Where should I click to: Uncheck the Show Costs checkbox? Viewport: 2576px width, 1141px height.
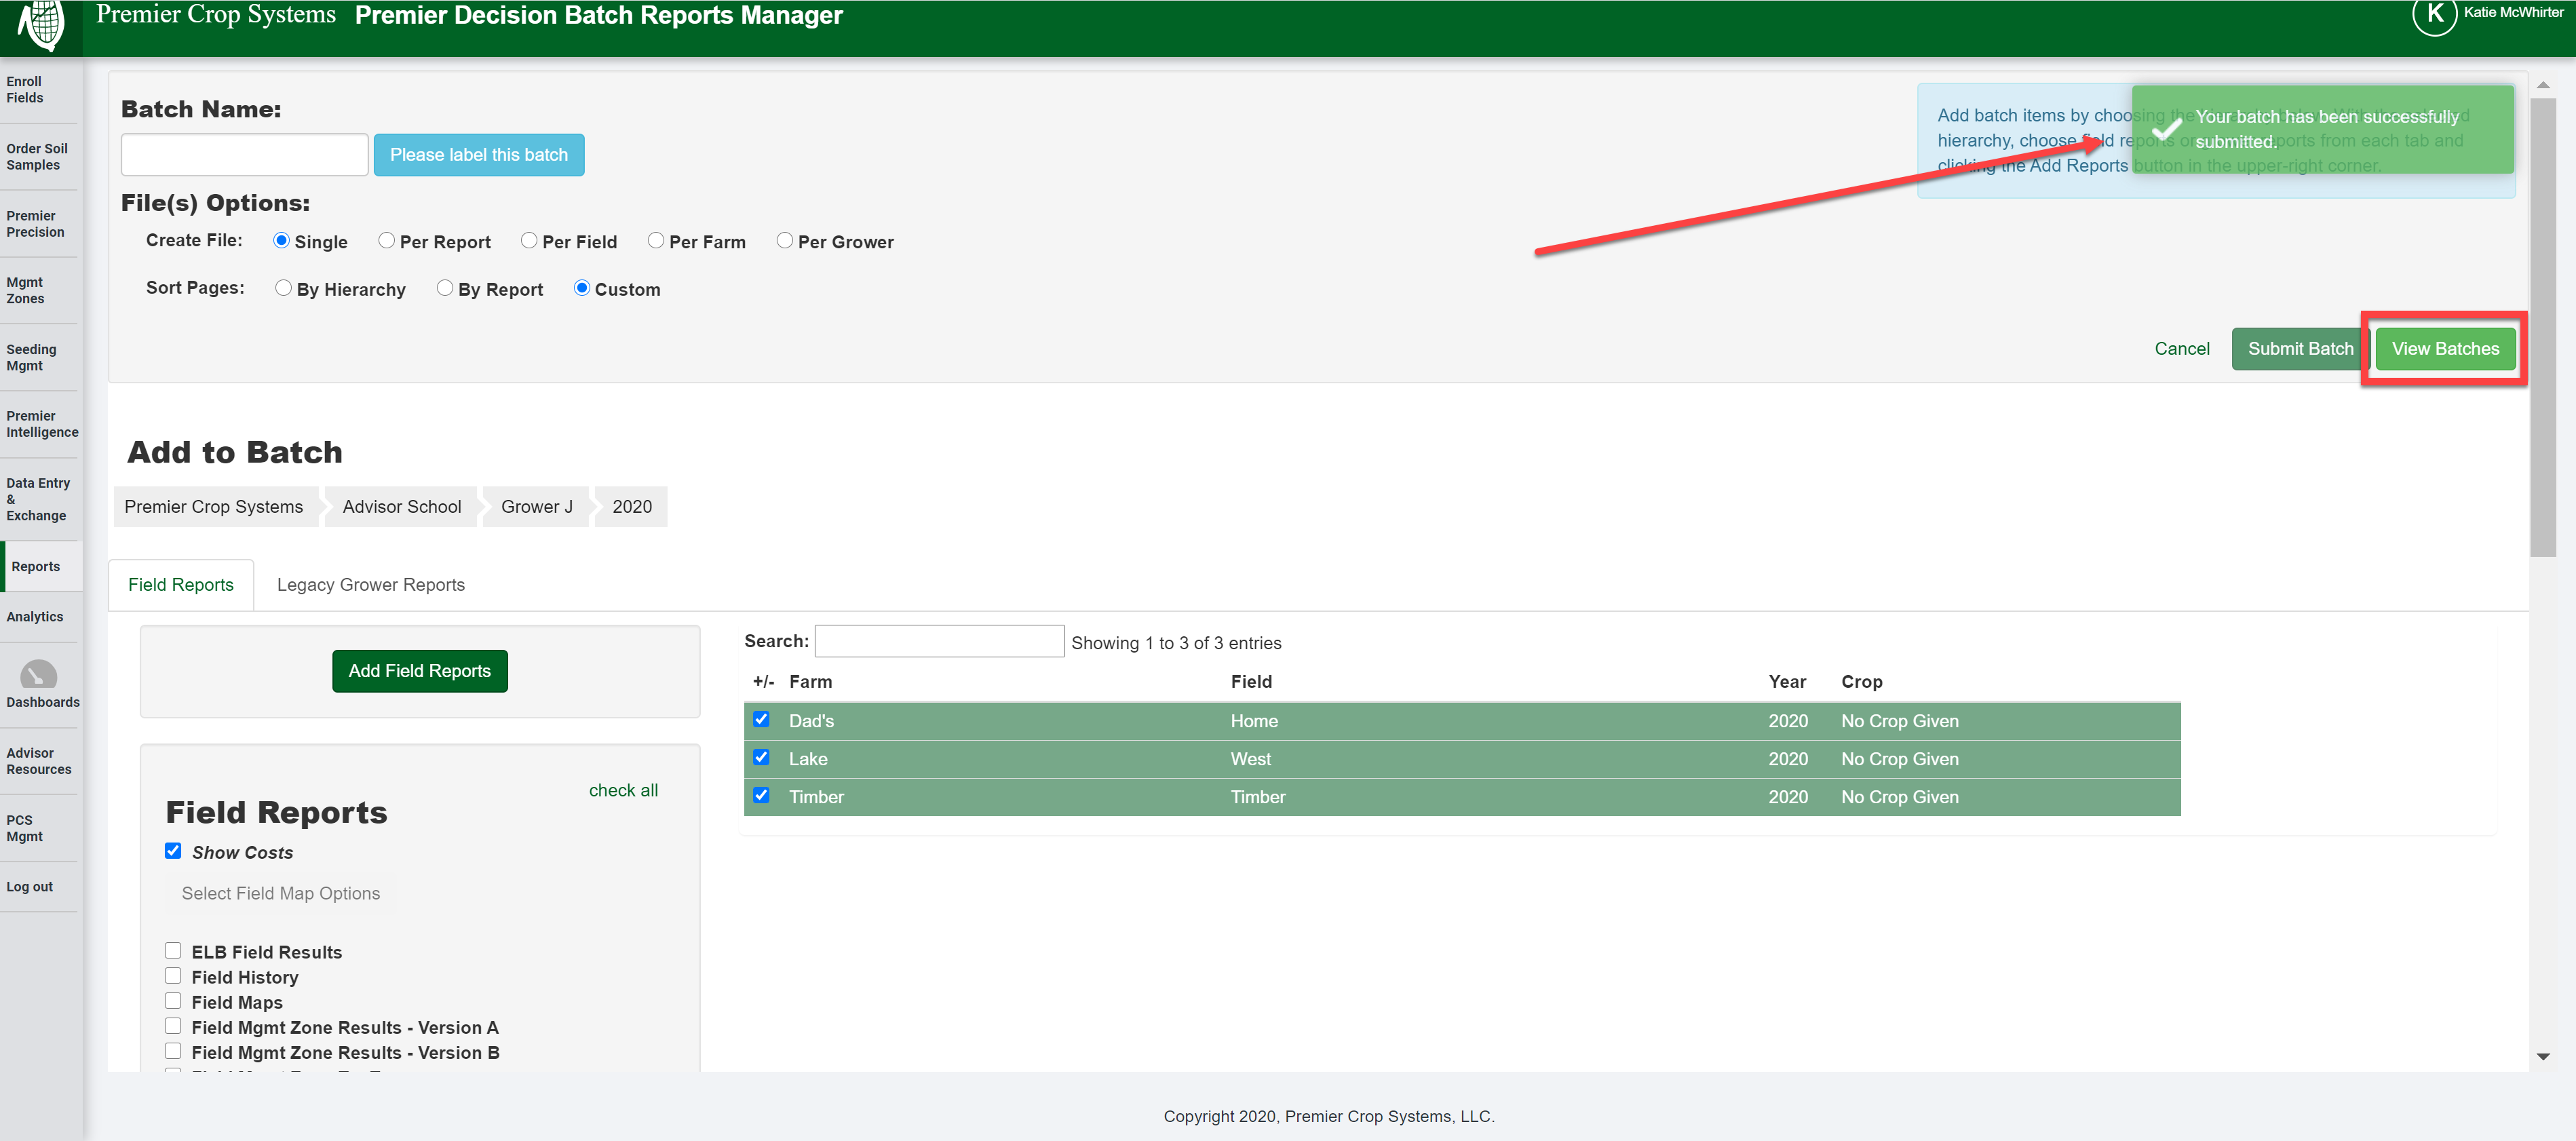pos(173,850)
